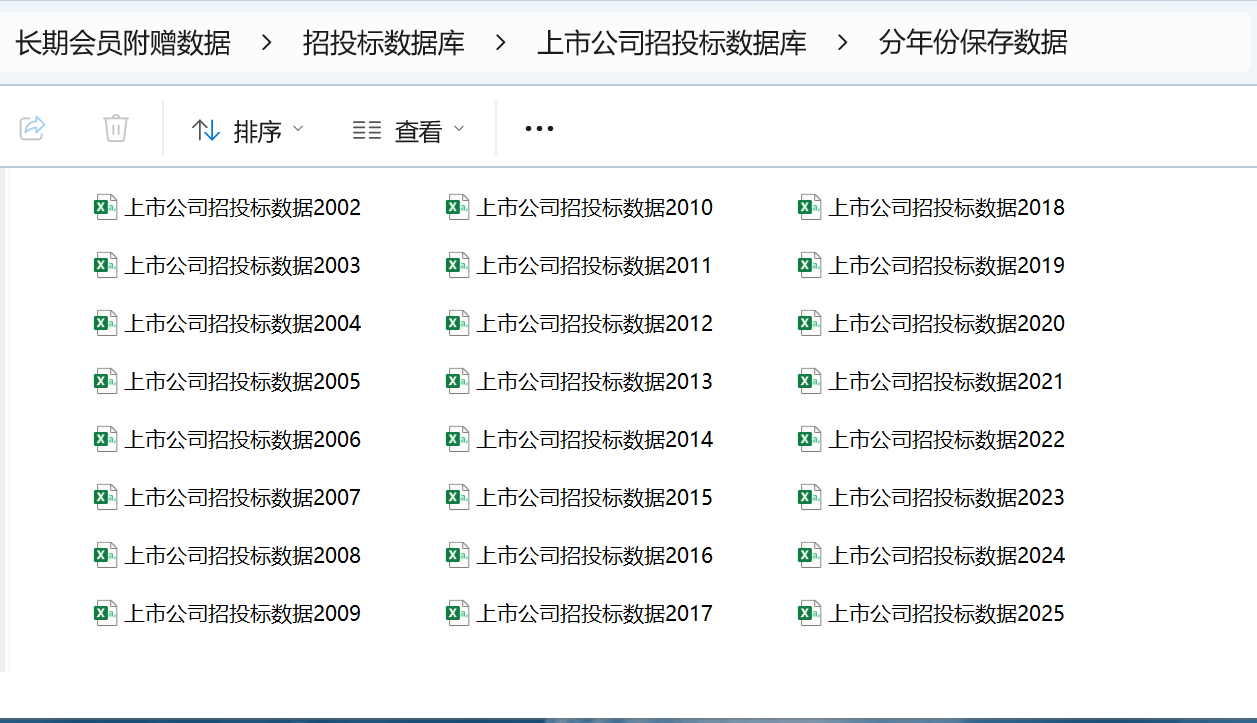Viewport: 1257px width, 723px height.
Task: Select Excel icon of 上市公司招投标数据2009
Action: (x=106, y=613)
